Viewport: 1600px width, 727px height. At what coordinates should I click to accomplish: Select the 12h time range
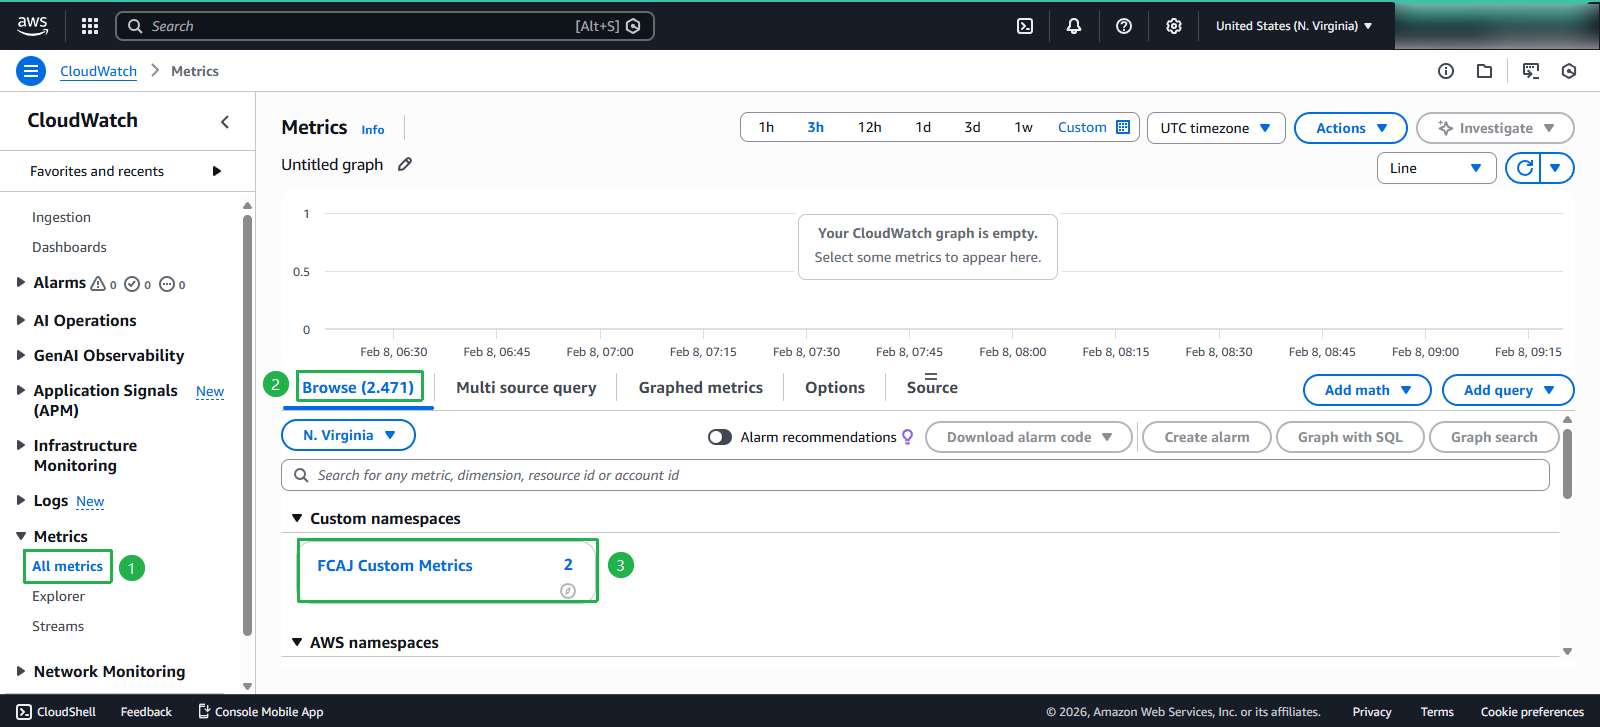point(870,127)
